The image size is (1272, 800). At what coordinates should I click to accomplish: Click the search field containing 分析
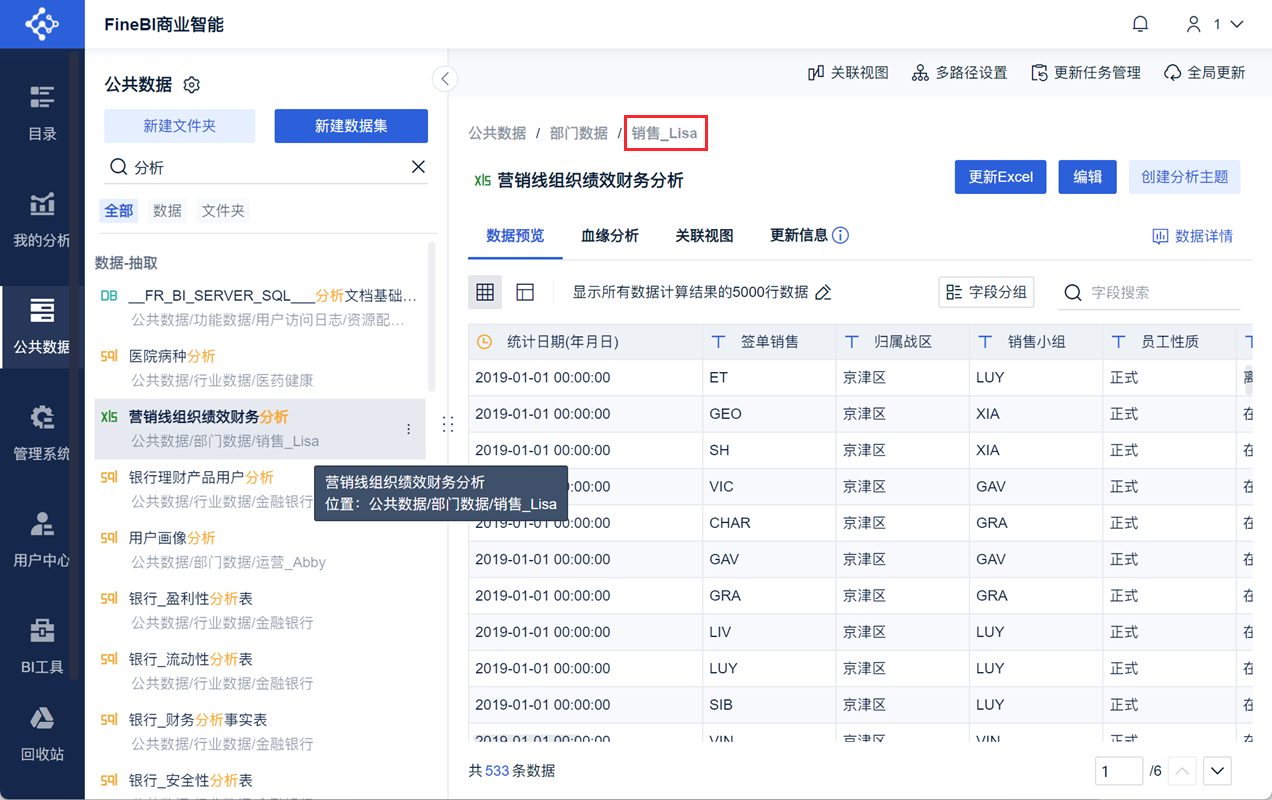tap(265, 167)
